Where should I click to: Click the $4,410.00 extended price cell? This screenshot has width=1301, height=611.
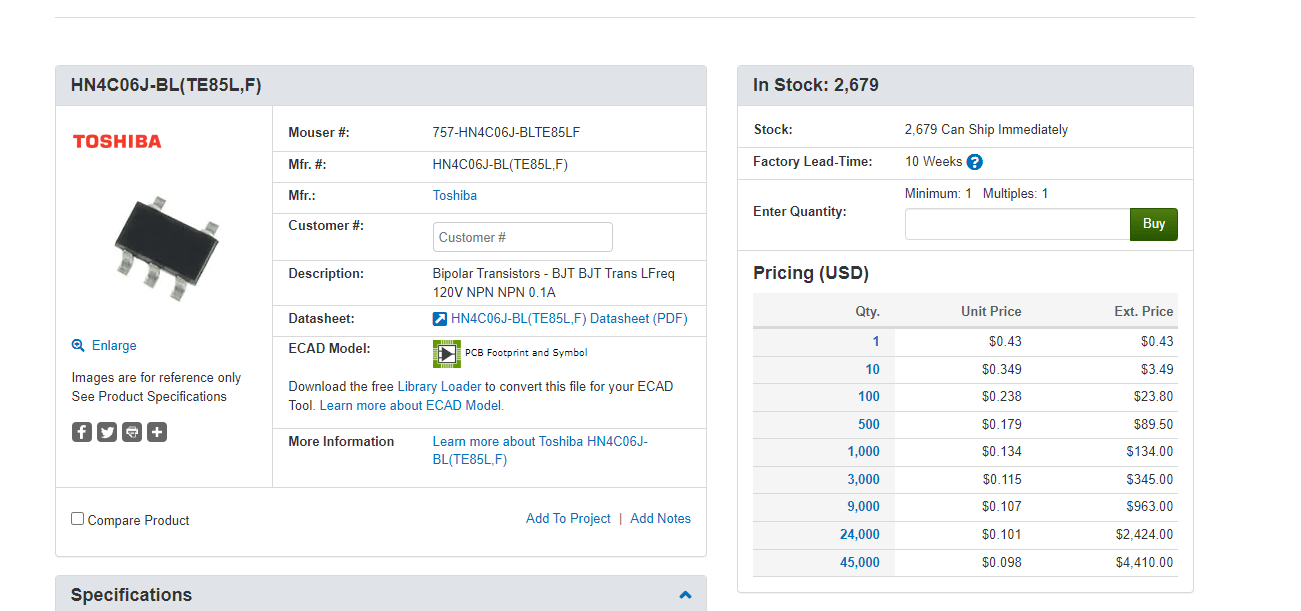1145,563
